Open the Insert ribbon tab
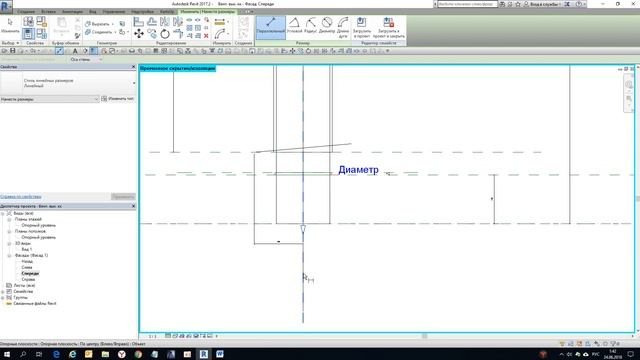640x360 pixels. click(x=48, y=12)
